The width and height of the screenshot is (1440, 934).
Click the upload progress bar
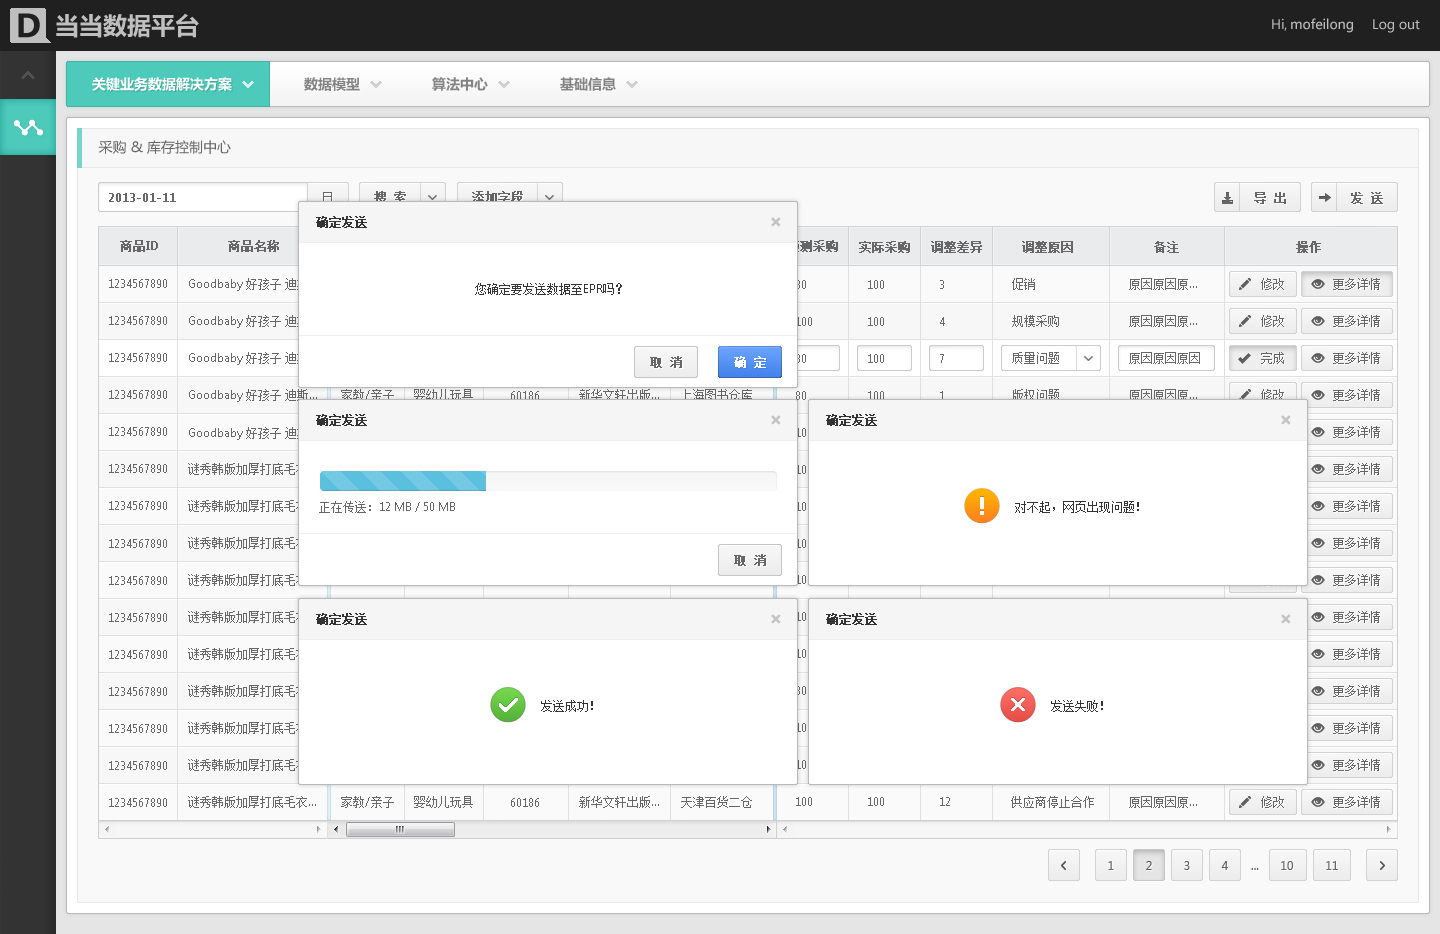coord(548,481)
